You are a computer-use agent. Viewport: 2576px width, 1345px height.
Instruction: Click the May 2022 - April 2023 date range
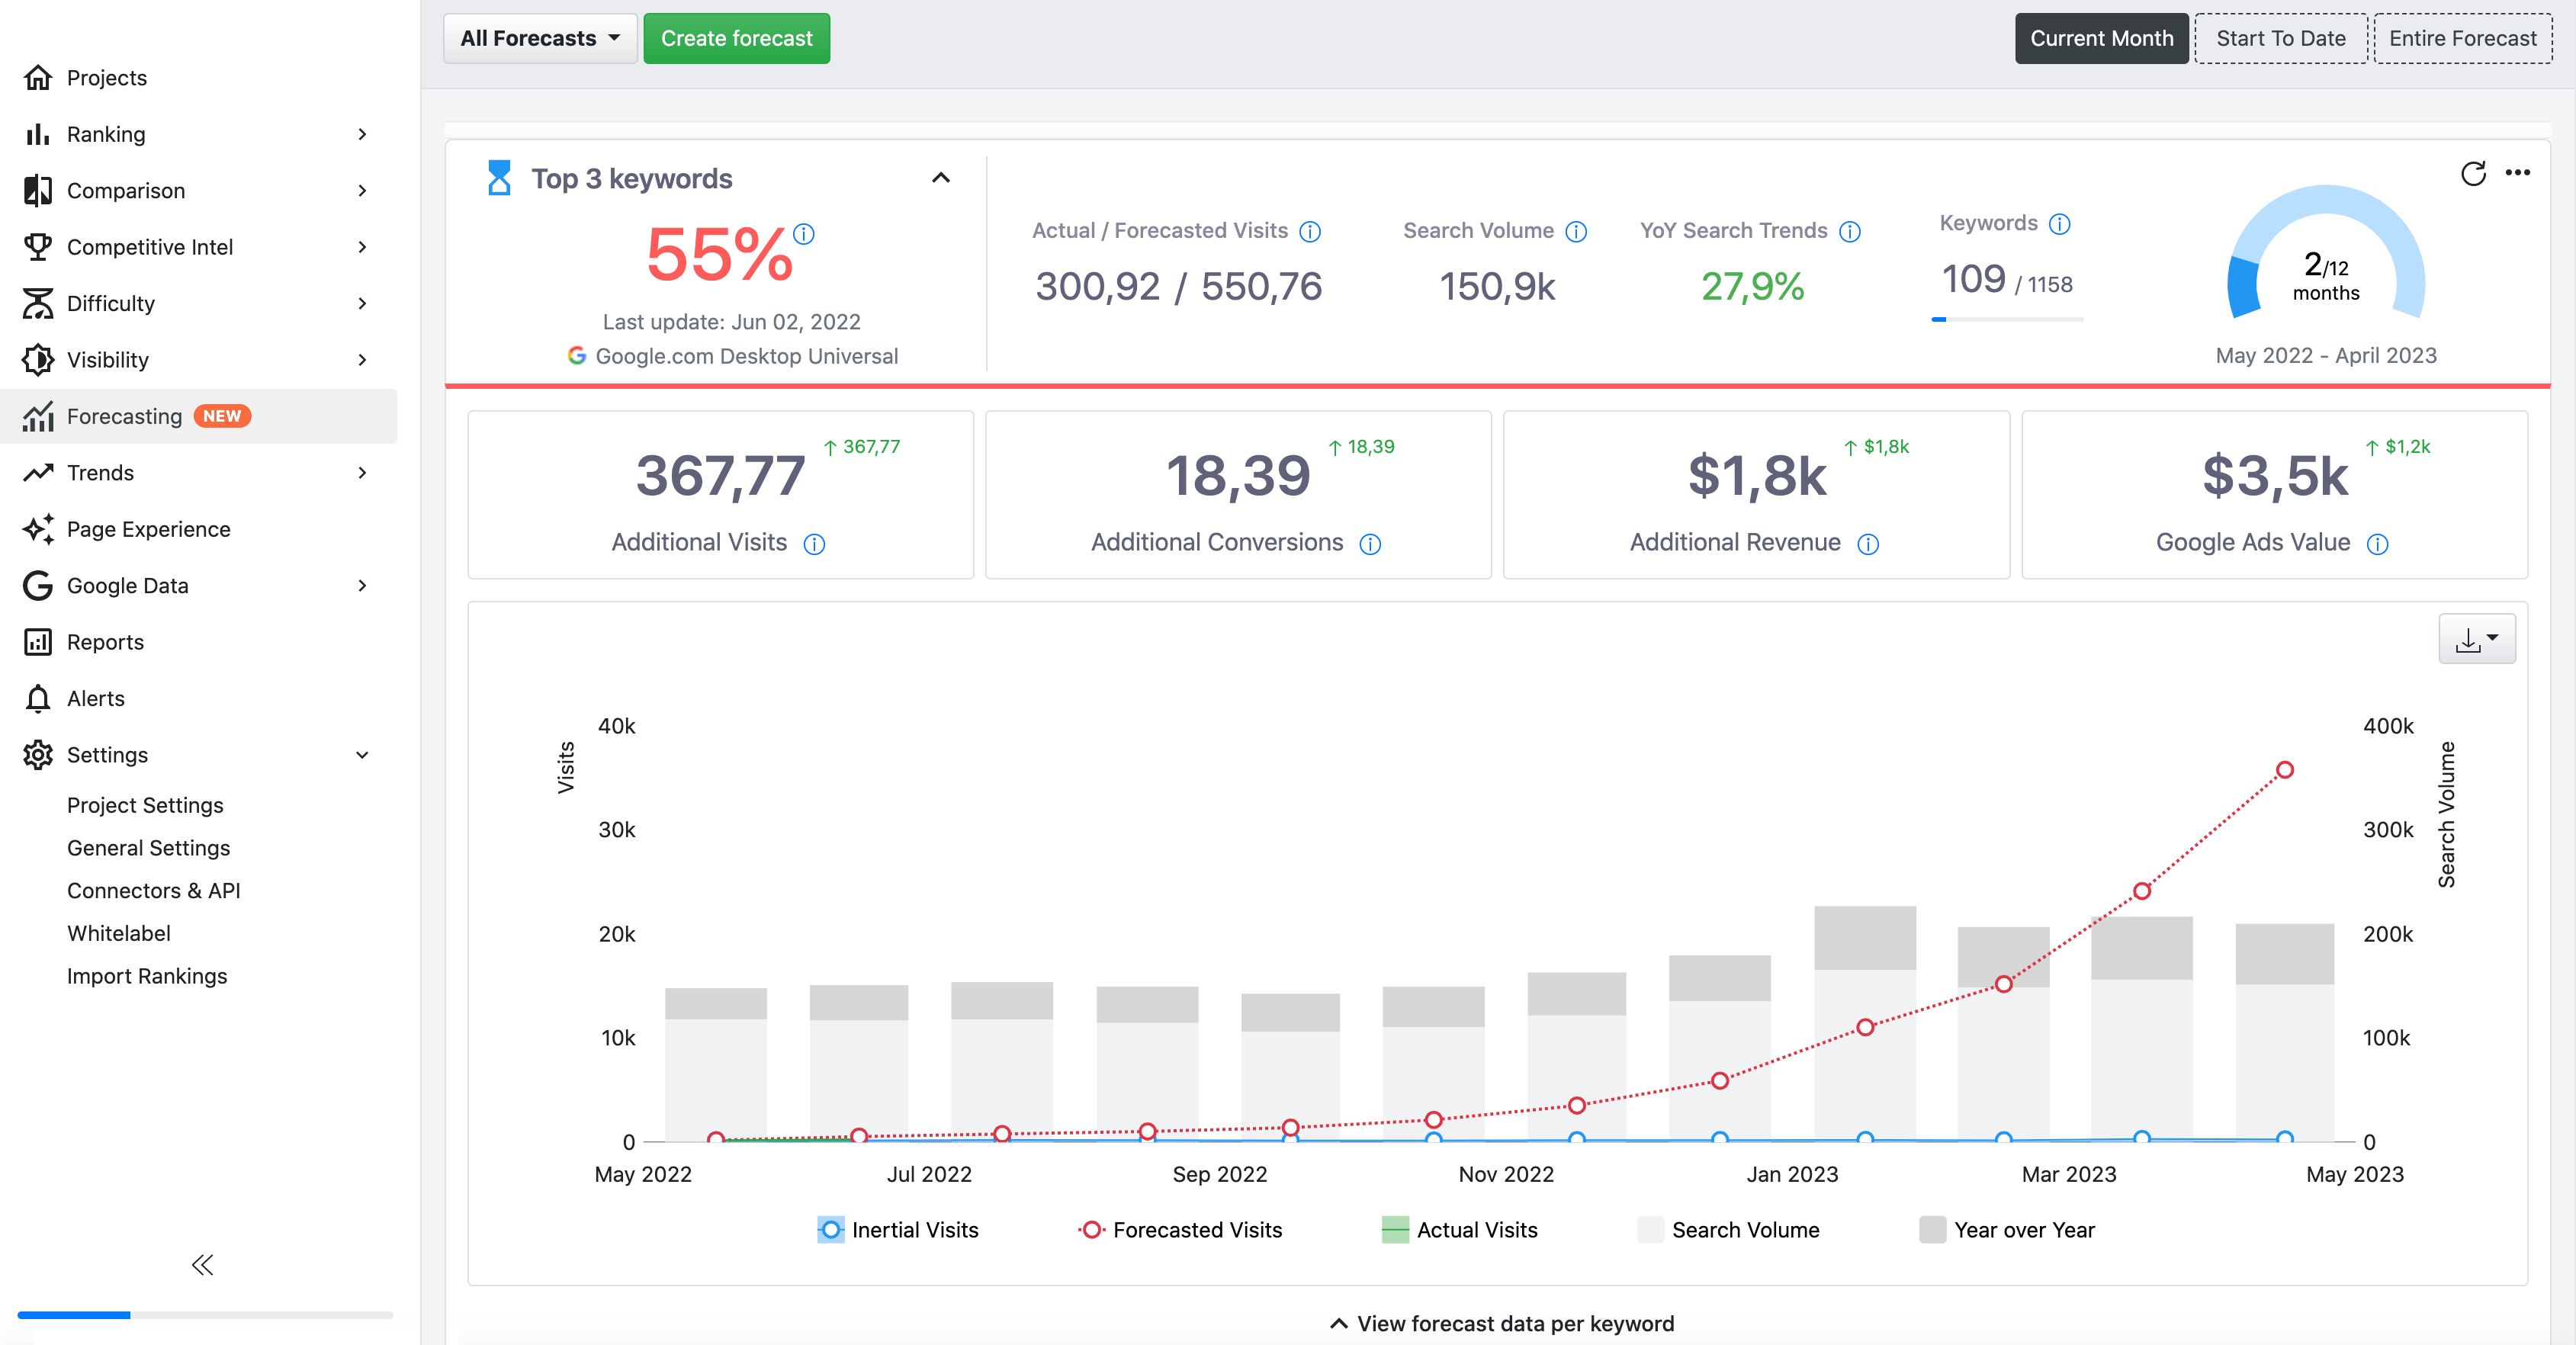[x=2325, y=355]
